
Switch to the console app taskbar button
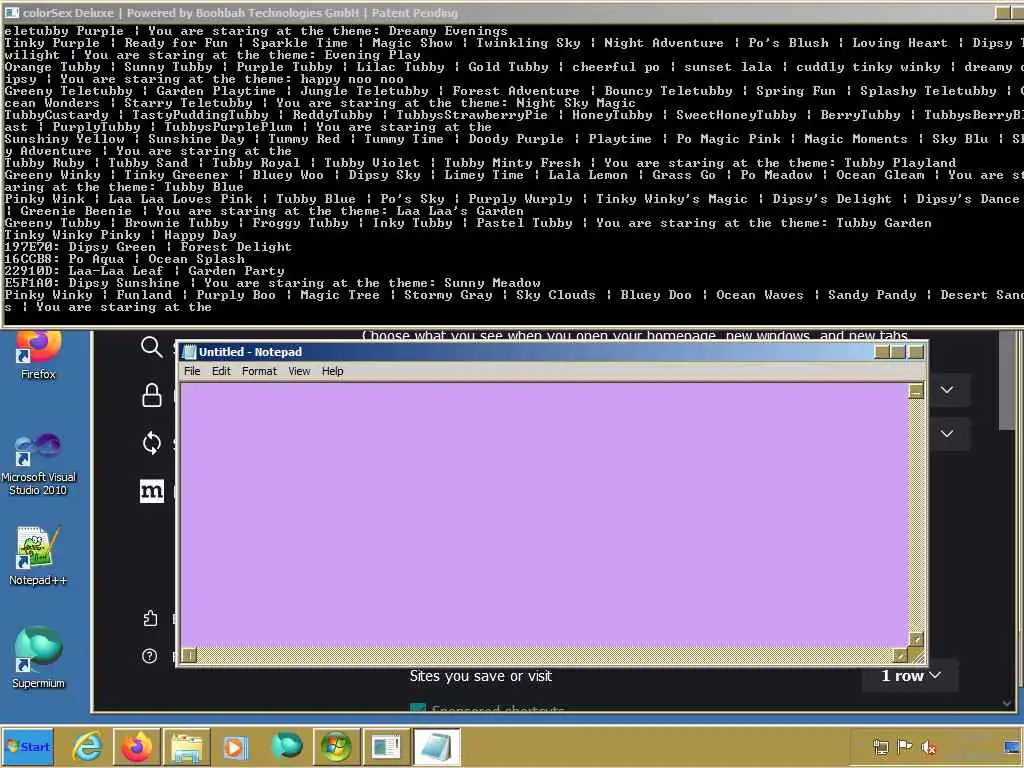(386, 746)
